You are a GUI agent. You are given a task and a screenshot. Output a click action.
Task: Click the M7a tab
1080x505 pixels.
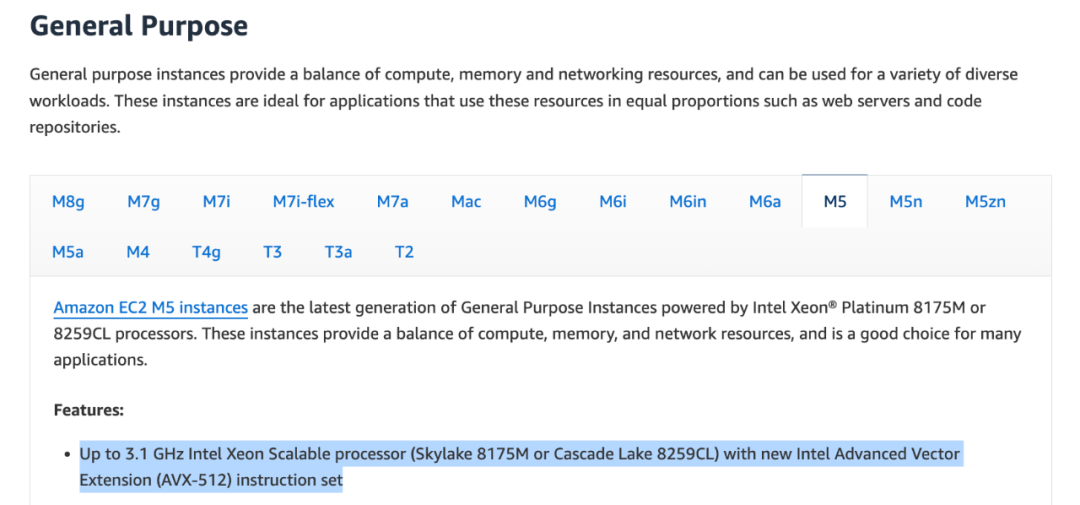coord(392,202)
